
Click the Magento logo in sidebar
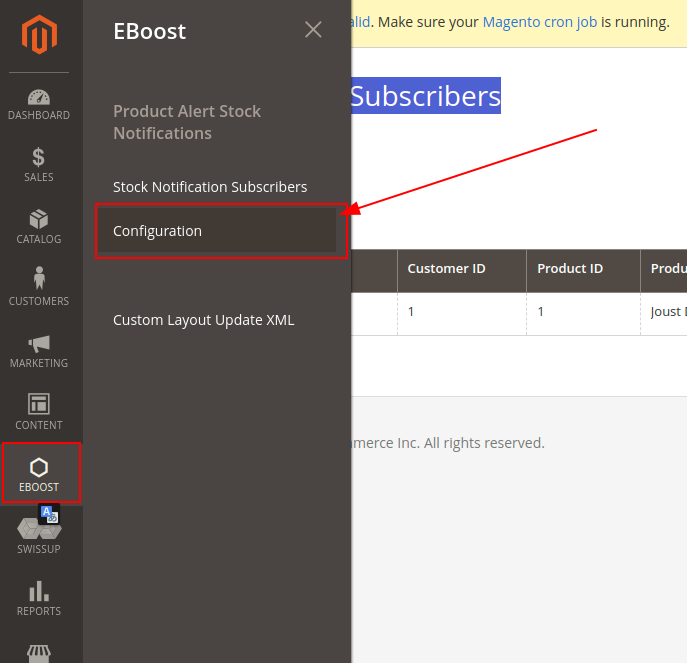pyautogui.click(x=40, y=37)
